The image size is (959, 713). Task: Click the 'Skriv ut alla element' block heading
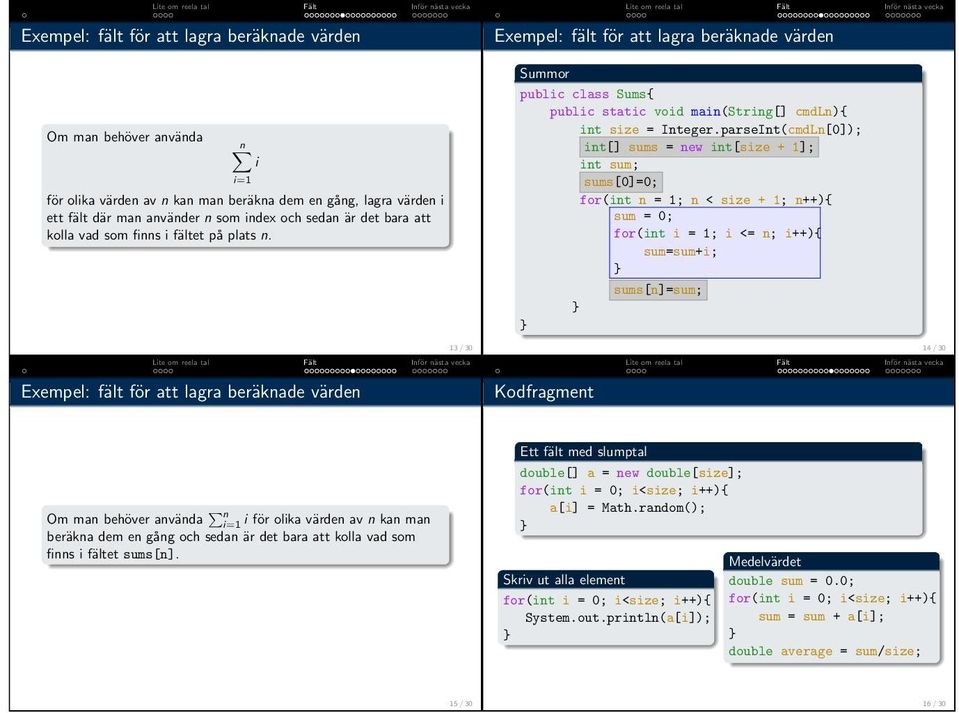click(x=563, y=580)
